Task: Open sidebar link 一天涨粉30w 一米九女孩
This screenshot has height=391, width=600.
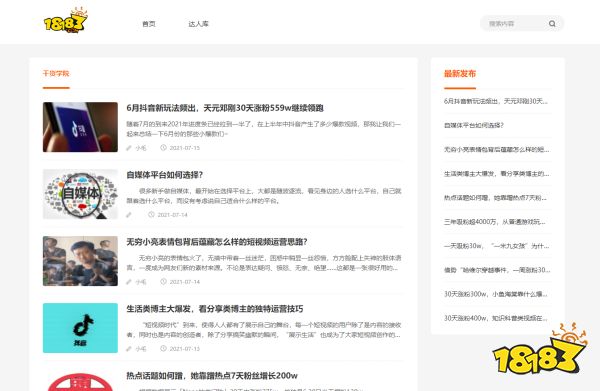Action: coord(496,246)
